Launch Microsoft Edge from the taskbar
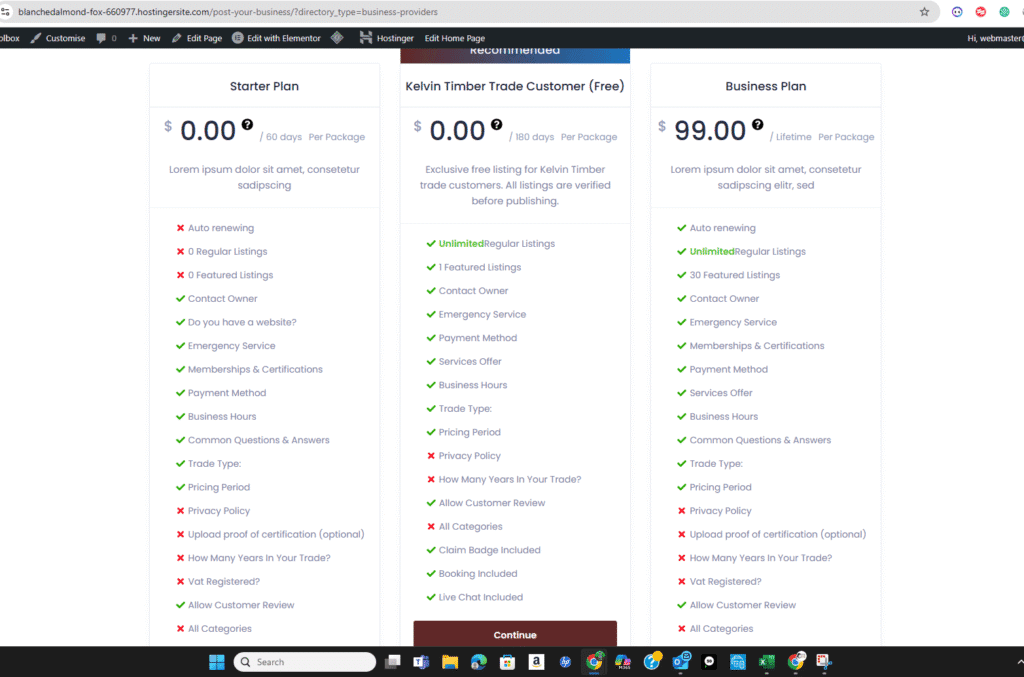This screenshot has height=677, width=1024. tap(479, 662)
